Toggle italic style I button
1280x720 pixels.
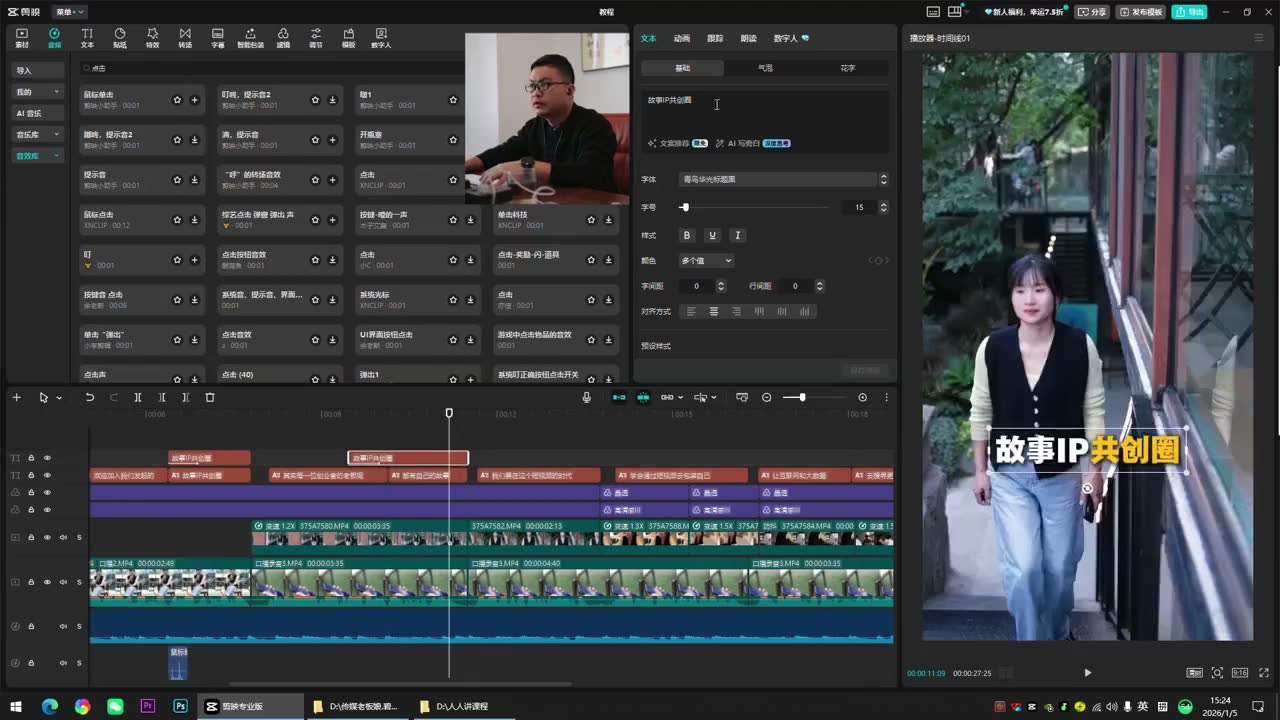tap(737, 235)
